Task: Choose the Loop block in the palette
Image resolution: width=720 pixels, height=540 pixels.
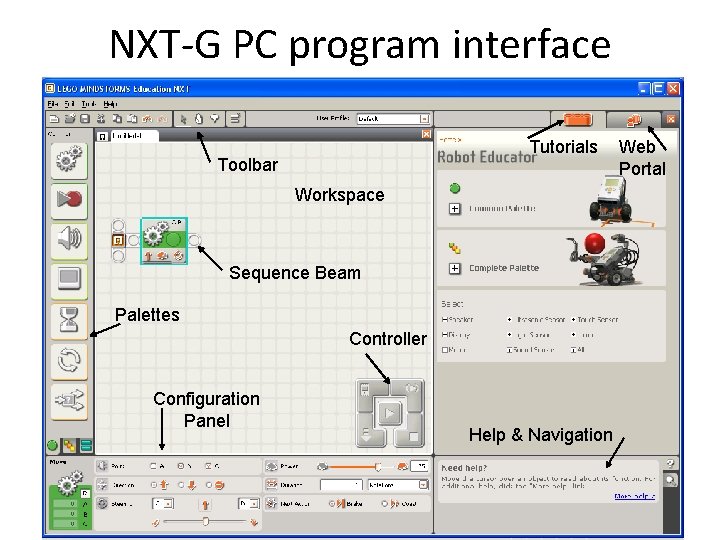Action: pos(69,361)
